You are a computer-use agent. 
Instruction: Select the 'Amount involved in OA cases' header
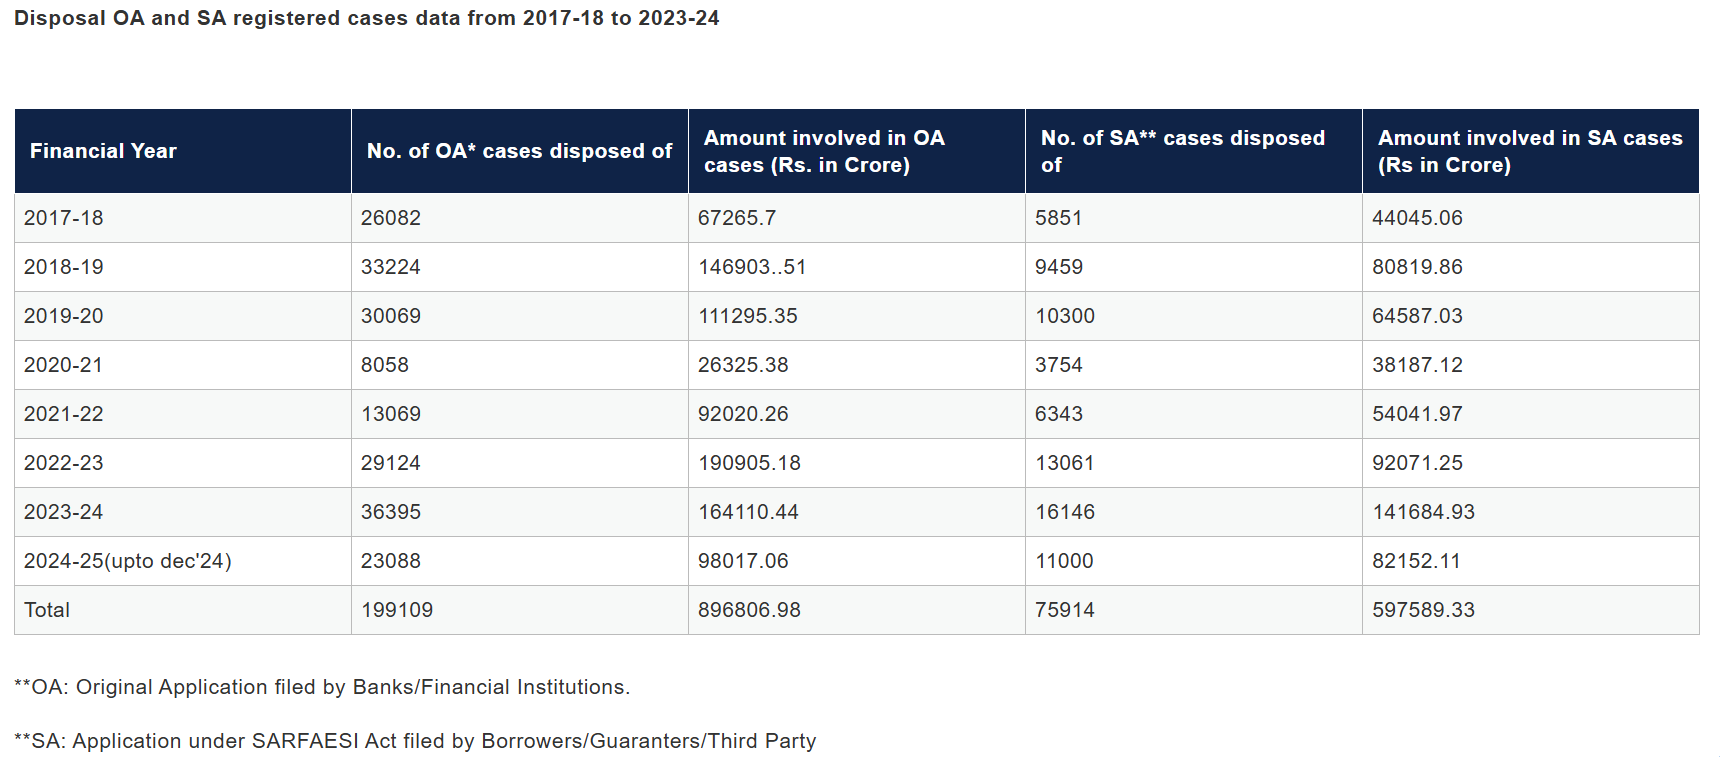click(x=824, y=151)
